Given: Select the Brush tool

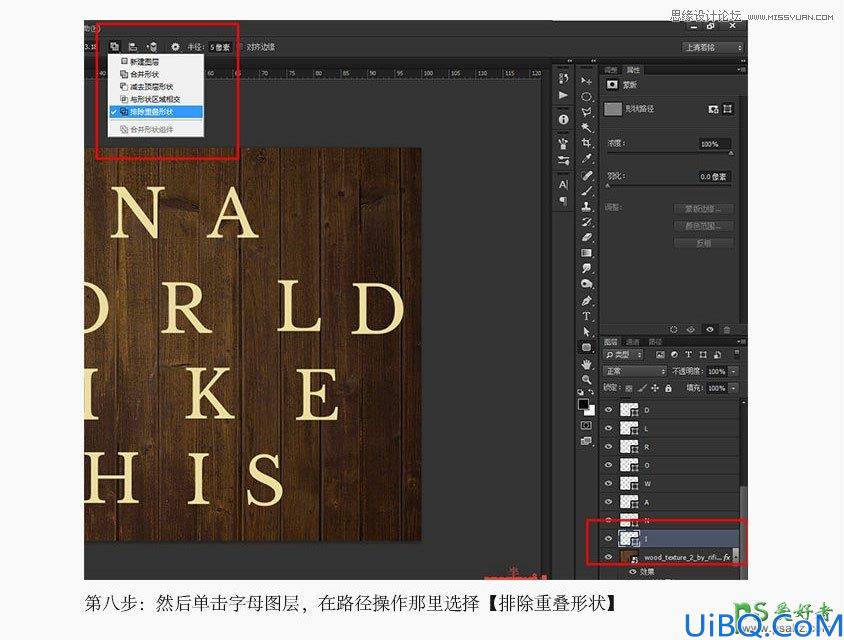Looking at the screenshot, I should (x=586, y=191).
